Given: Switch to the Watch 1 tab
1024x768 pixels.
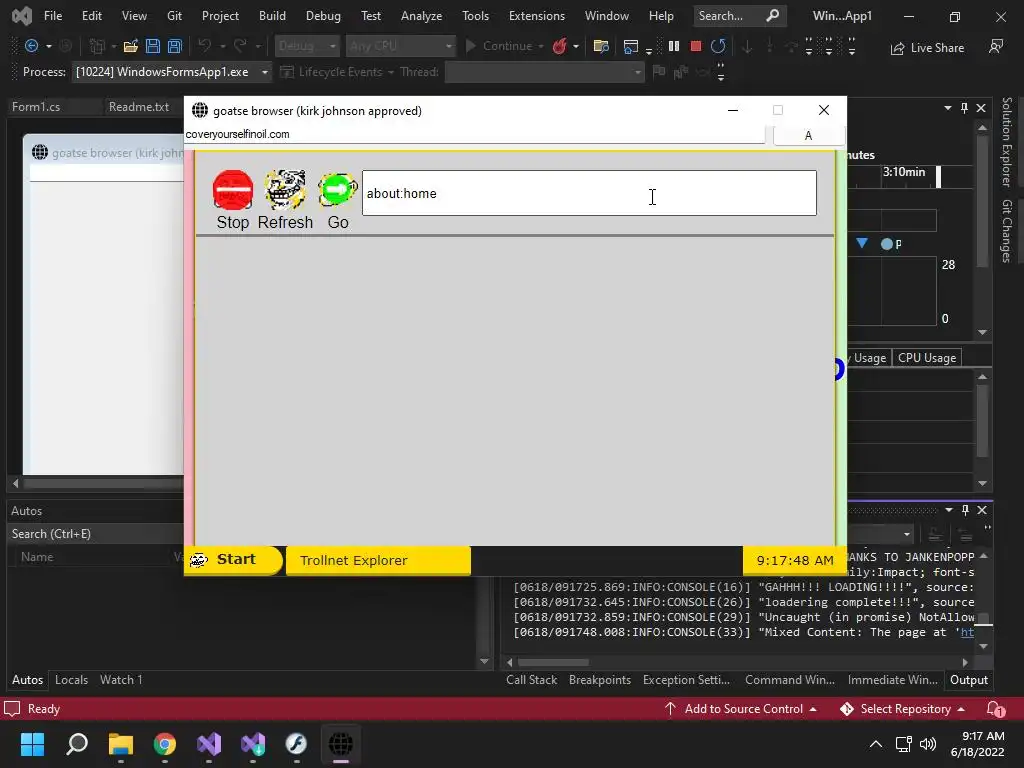Looking at the screenshot, I should coord(121,680).
